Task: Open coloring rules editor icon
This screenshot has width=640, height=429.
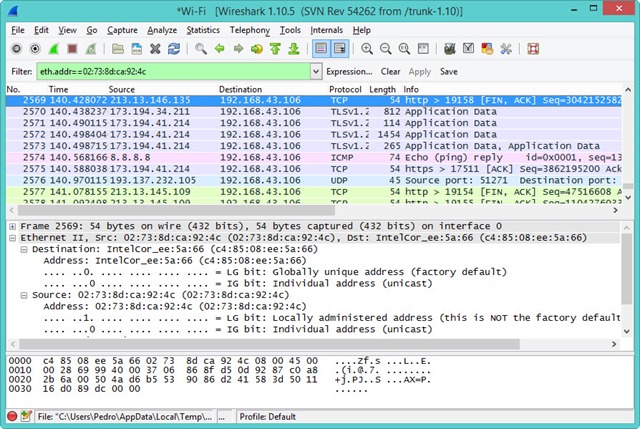Action: [487, 49]
